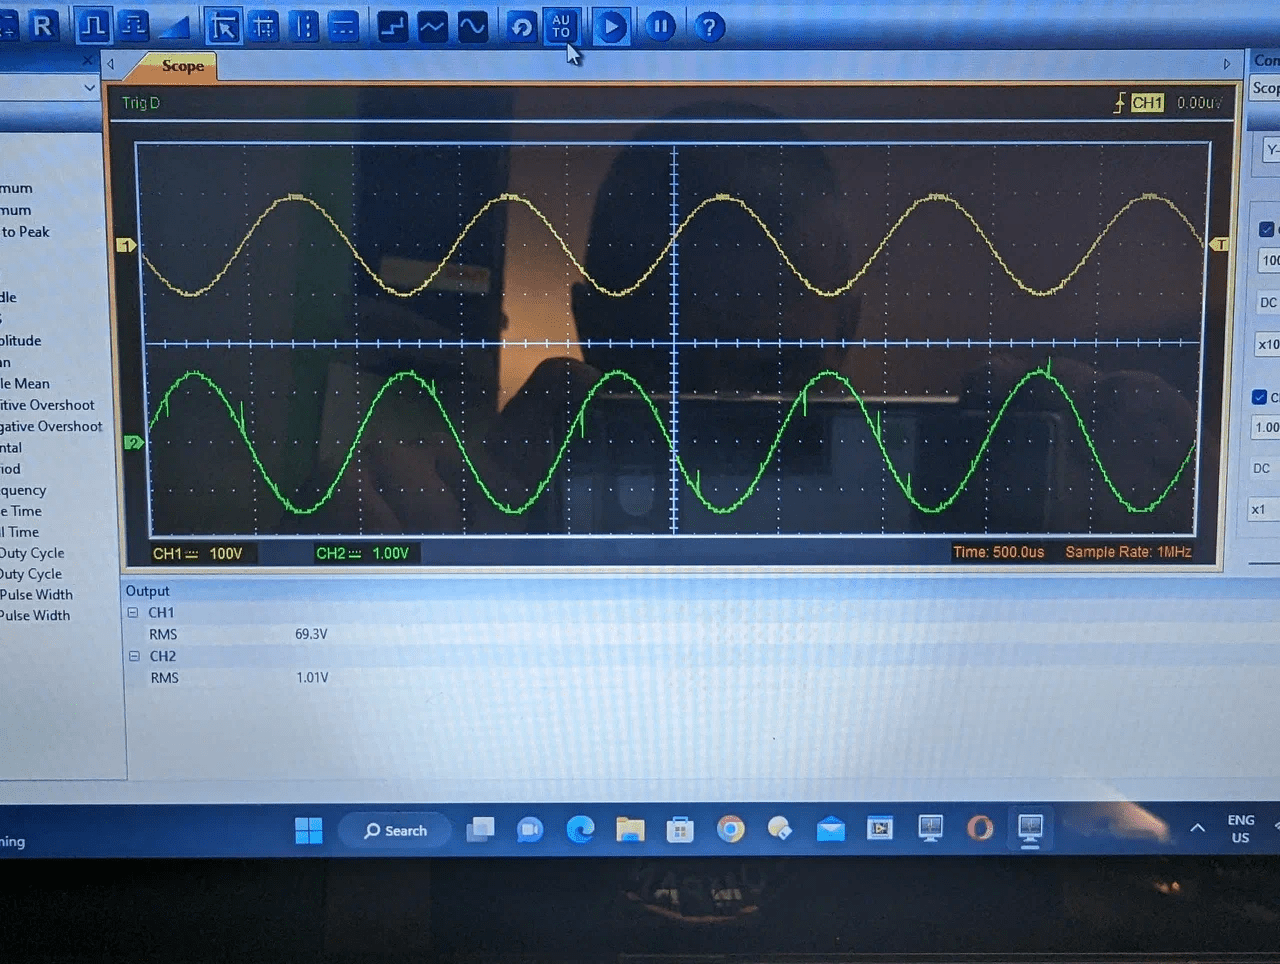
Task: Click the CH2 1.00V scale readout
Action: pyautogui.click(x=363, y=553)
